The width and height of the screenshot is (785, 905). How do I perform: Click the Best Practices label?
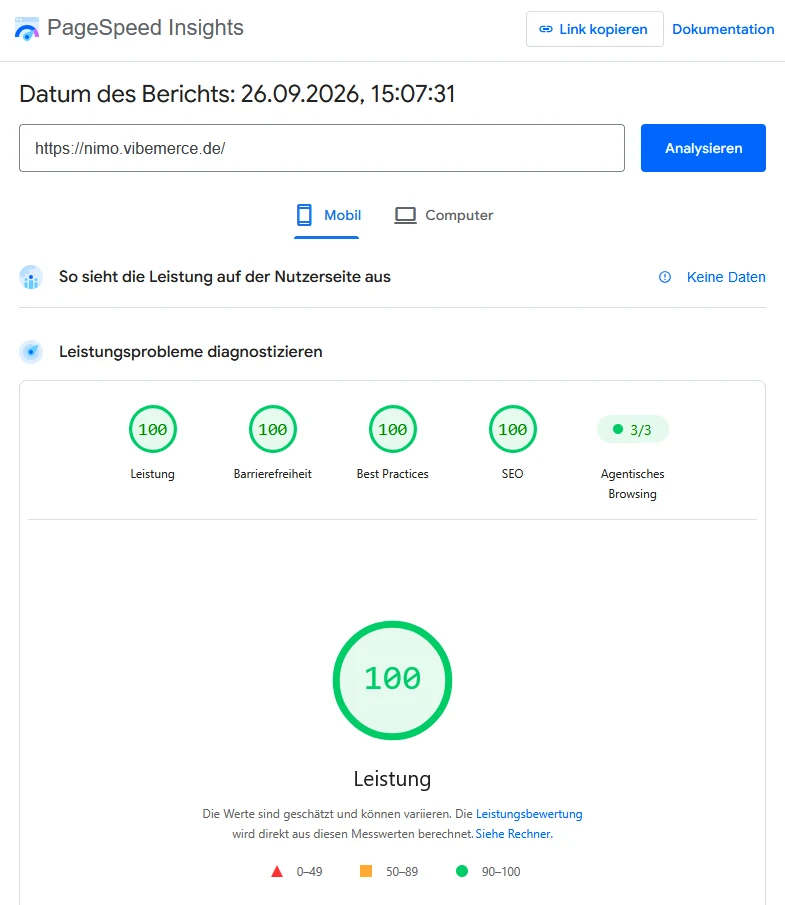392,474
